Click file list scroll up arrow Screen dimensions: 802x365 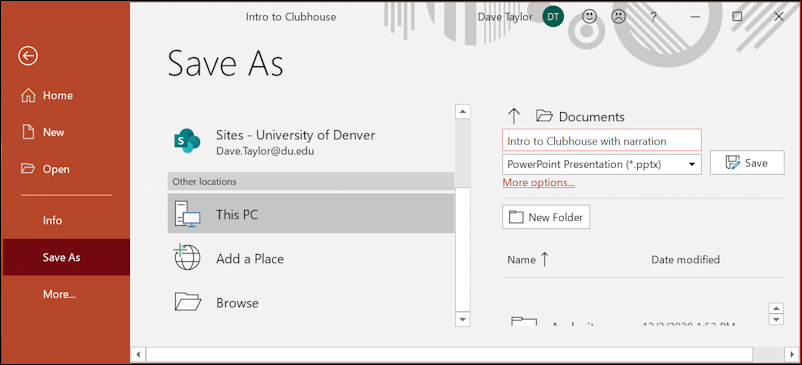[x=776, y=308]
